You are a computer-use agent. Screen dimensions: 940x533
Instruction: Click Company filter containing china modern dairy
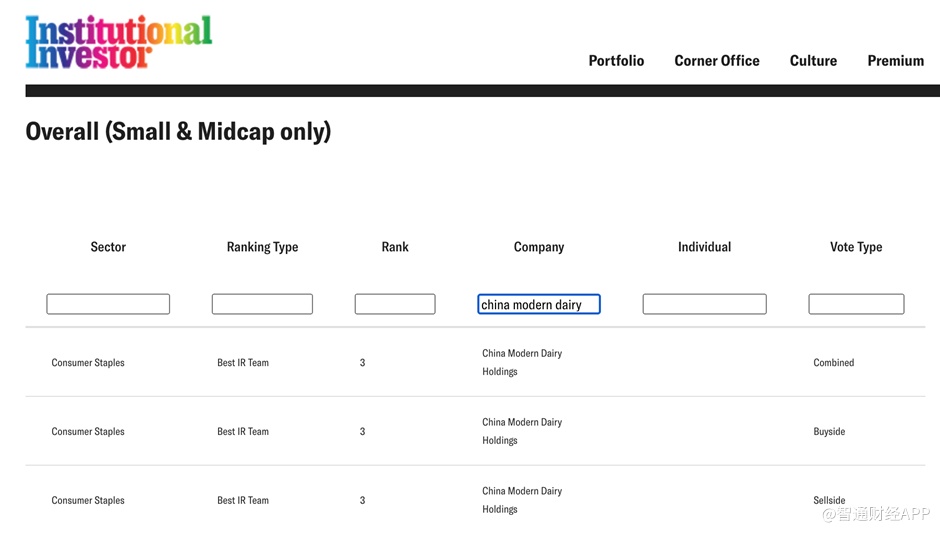539,304
